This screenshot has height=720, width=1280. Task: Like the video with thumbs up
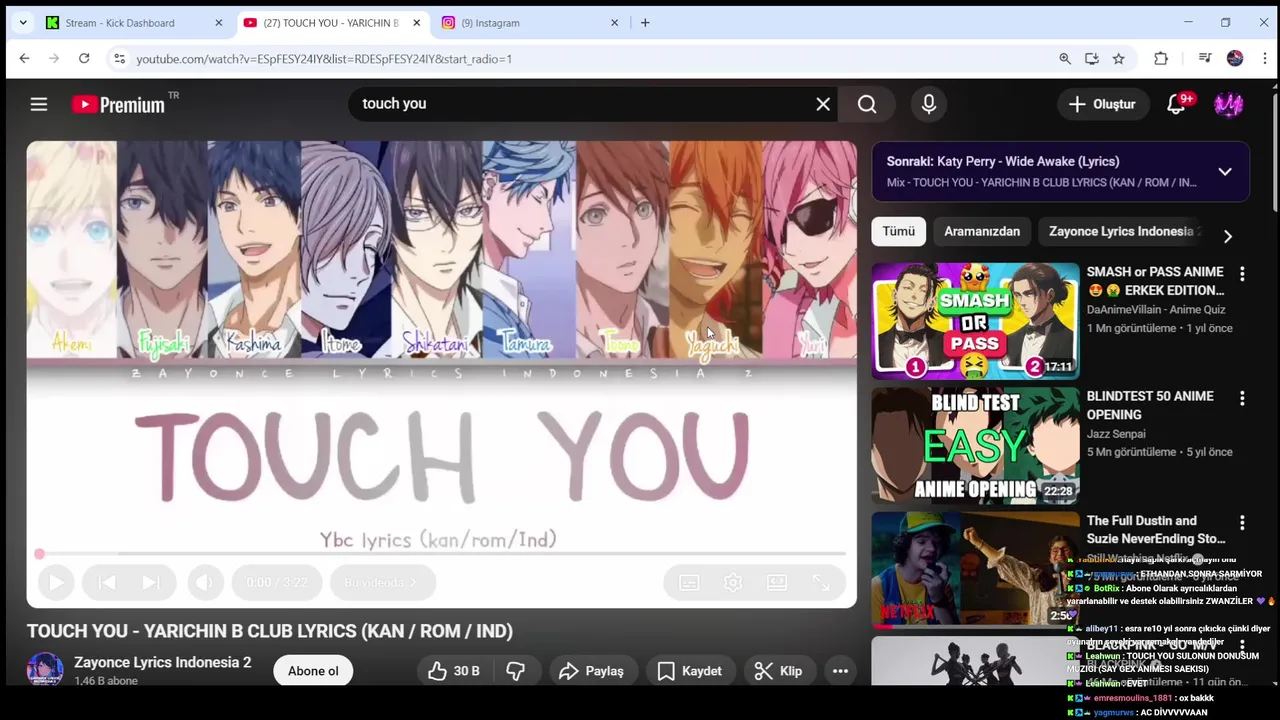[x=455, y=671]
